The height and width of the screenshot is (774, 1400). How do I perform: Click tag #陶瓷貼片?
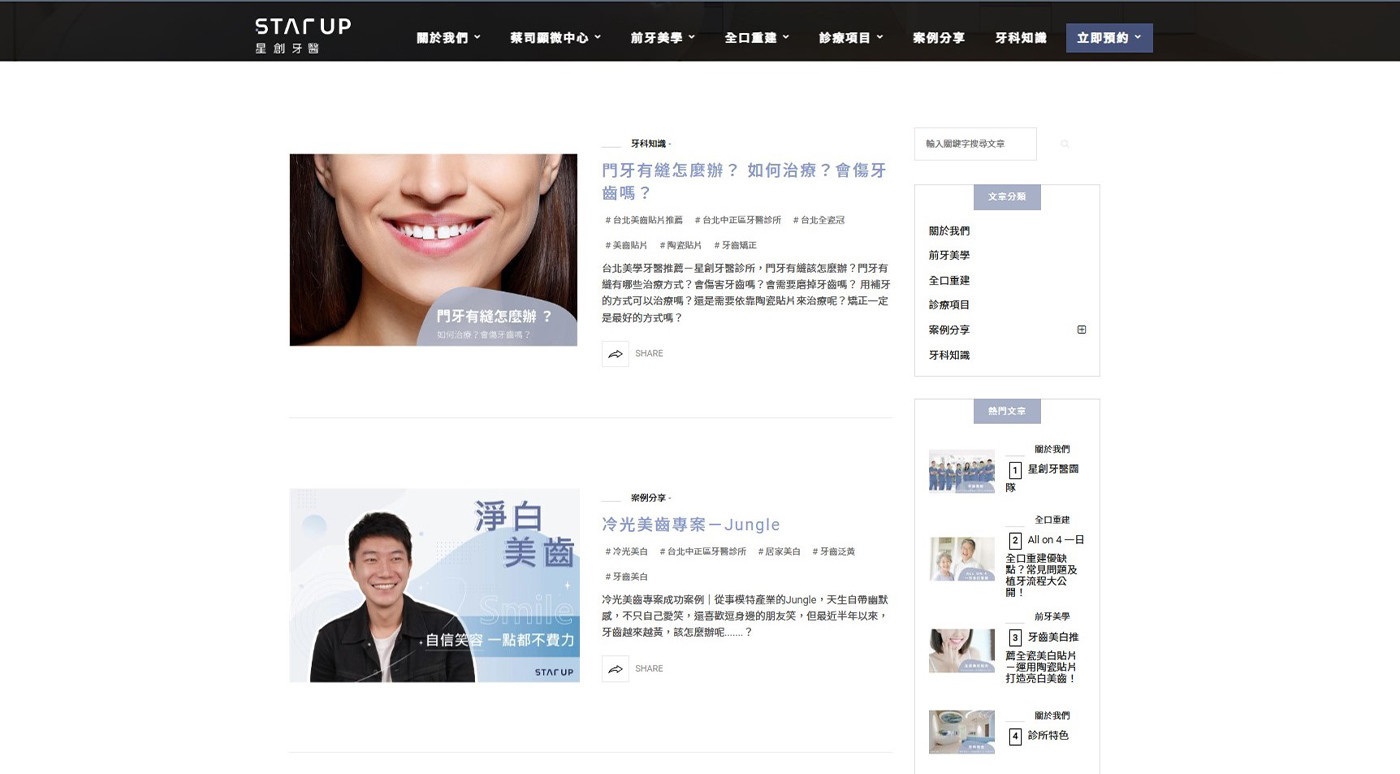680,245
